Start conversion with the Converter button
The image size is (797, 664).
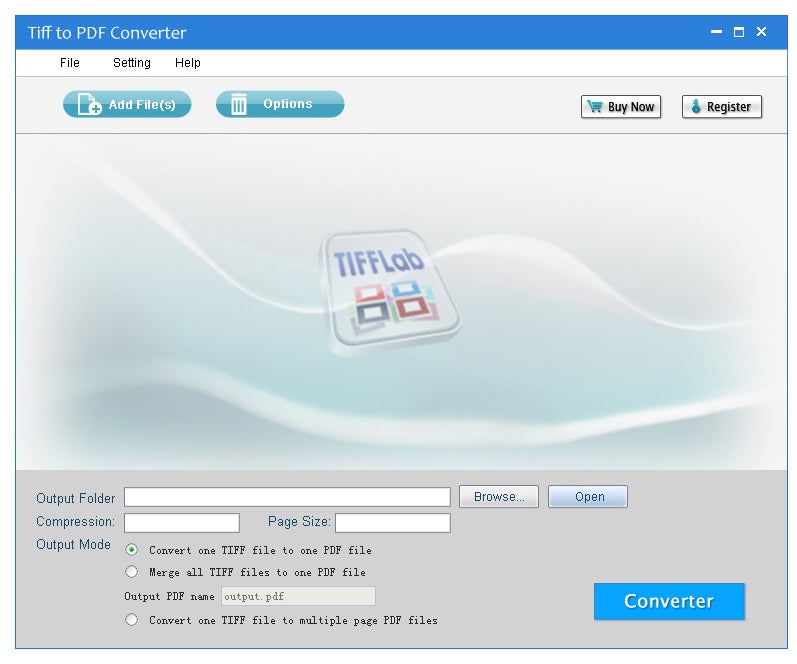tap(669, 601)
